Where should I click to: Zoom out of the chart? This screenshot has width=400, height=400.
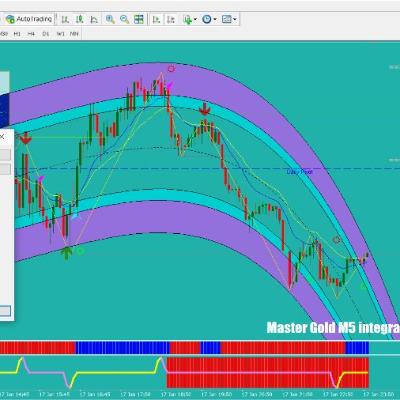tap(124, 19)
